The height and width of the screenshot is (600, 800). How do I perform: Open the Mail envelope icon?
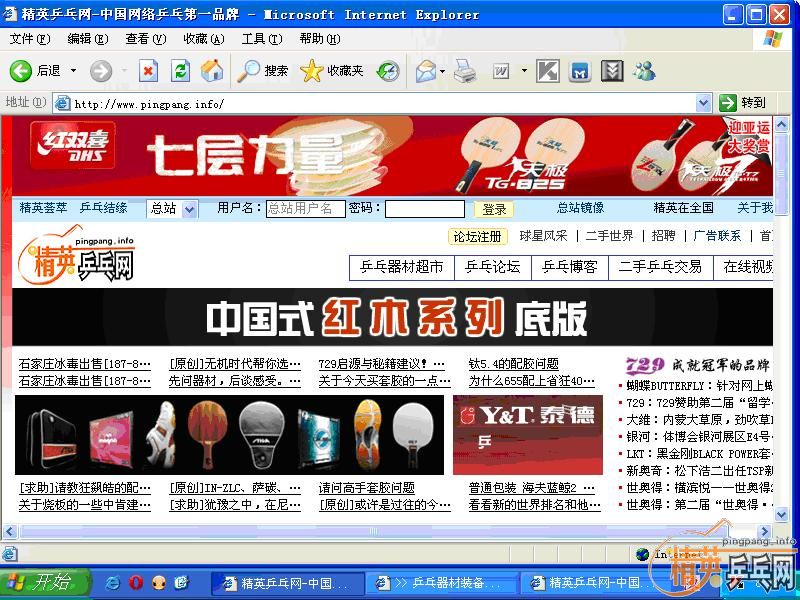426,71
